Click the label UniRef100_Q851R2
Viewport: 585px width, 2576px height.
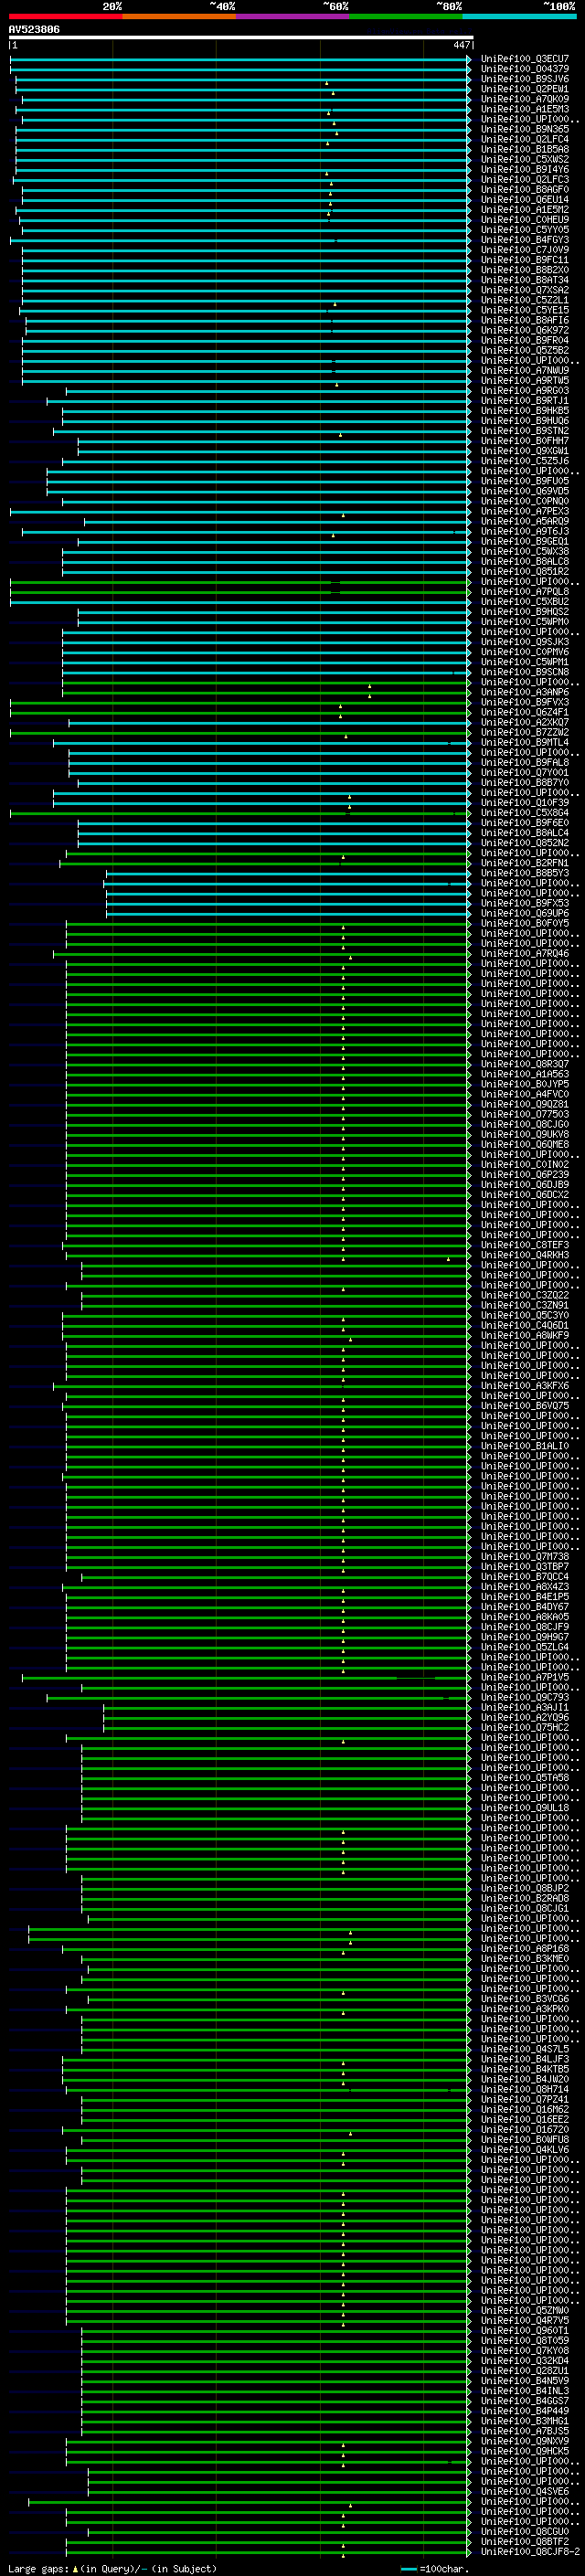click(x=524, y=571)
